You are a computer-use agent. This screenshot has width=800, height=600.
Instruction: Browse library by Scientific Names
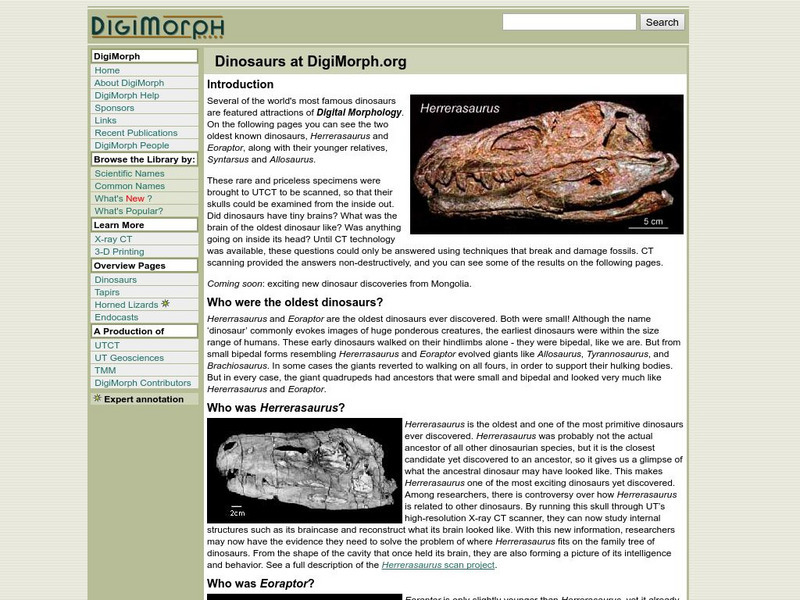tap(129, 173)
